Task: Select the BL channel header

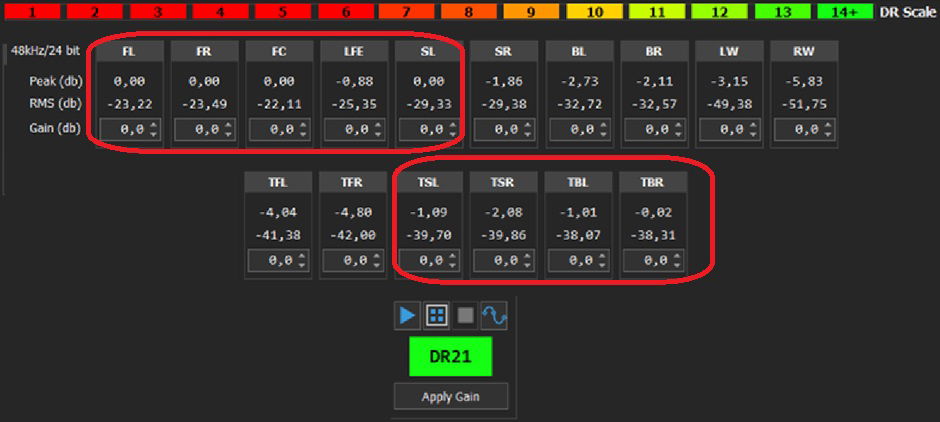Action: (579, 52)
